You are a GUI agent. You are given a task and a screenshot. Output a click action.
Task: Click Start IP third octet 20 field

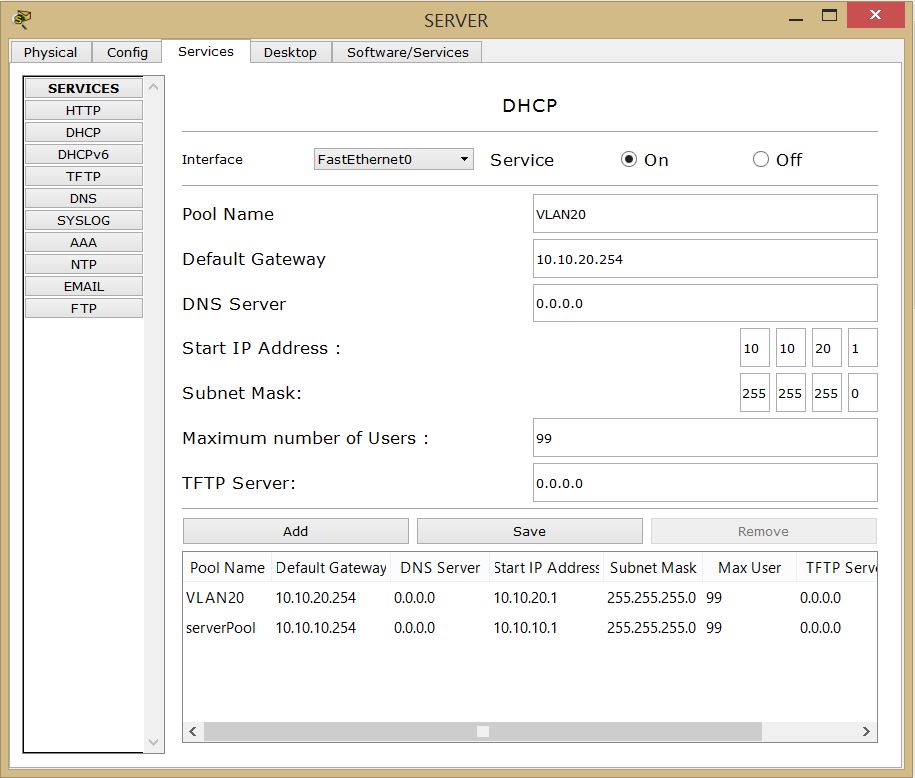point(827,348)
